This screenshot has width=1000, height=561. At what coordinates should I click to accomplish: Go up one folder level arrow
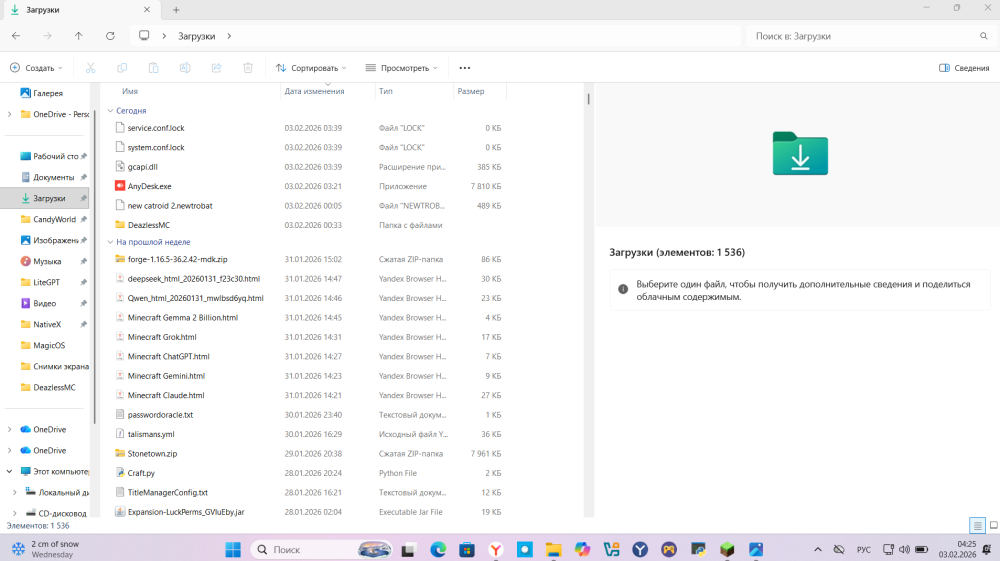click(x=78, y=36)
